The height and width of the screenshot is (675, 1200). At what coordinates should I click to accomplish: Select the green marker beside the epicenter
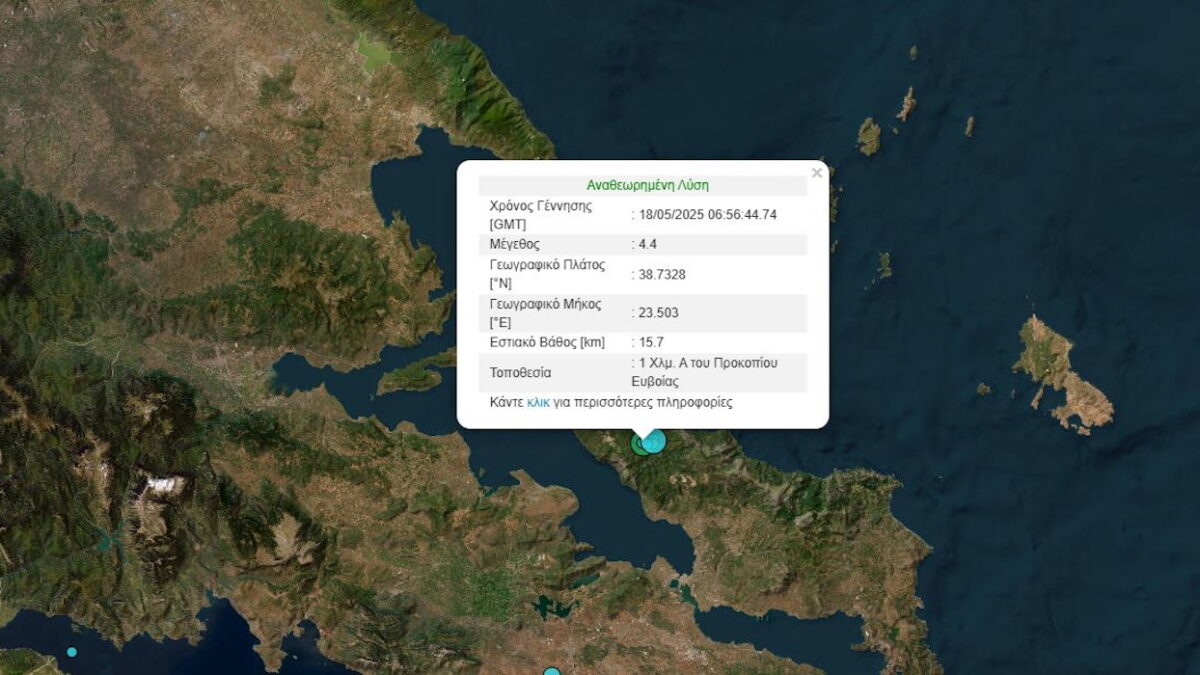pyautogui.click(x=639, y=444)
